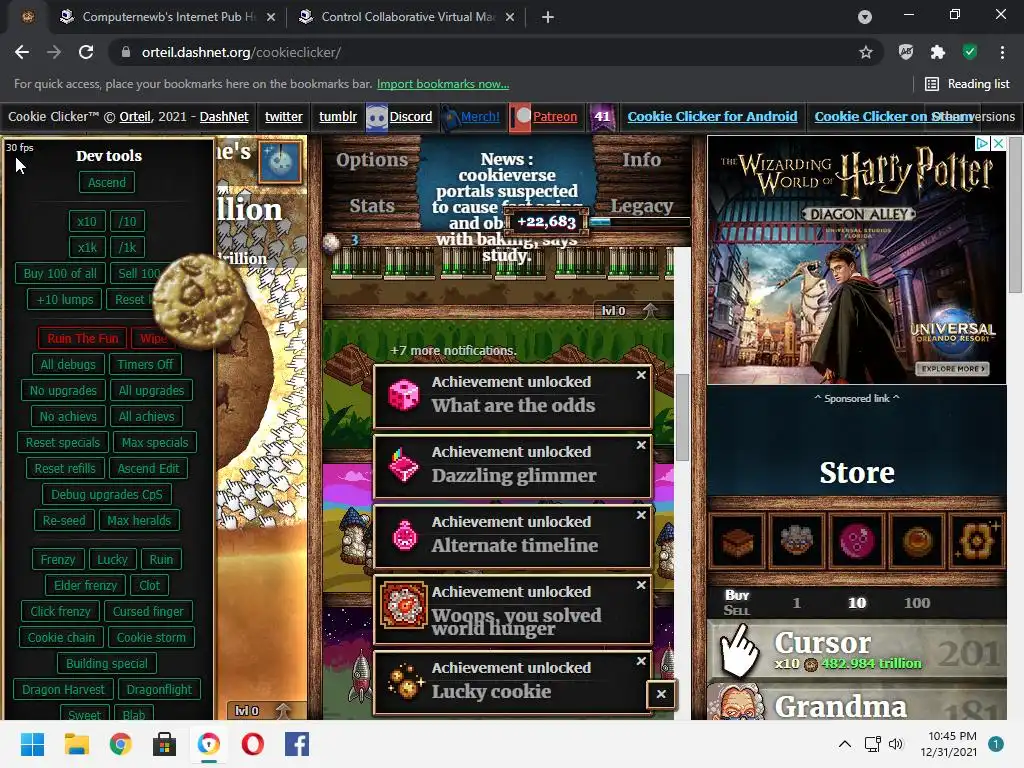Screen dimensions: 1024x768
Task: Trigger the Frenzy buff button
Action: (58, 560)
